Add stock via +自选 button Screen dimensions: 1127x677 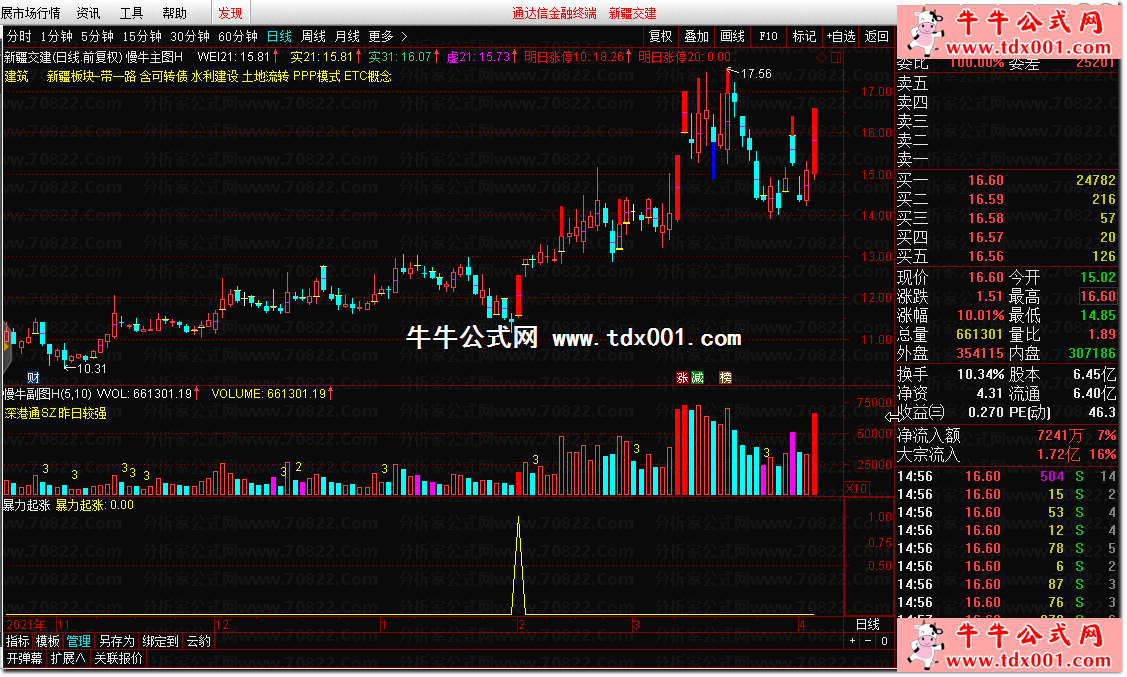841,36
